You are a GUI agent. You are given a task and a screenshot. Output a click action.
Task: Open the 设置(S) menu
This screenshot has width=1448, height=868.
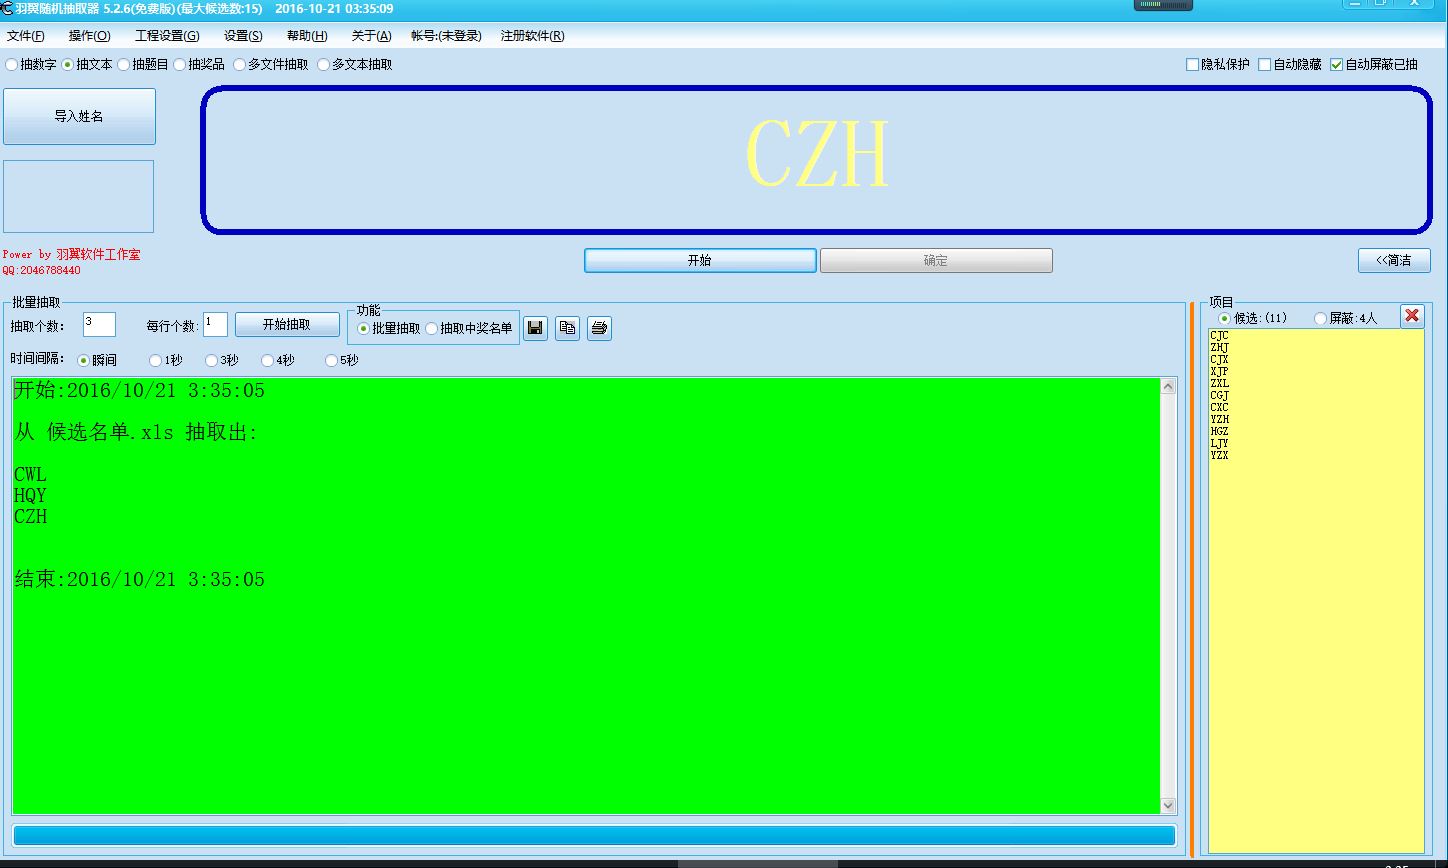(243, 36)
